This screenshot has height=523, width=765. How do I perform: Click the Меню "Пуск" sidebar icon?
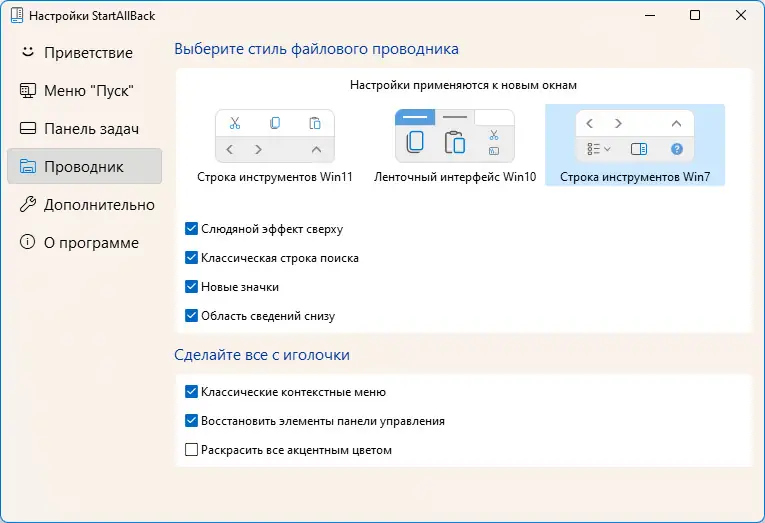click(x=28, y=90)
